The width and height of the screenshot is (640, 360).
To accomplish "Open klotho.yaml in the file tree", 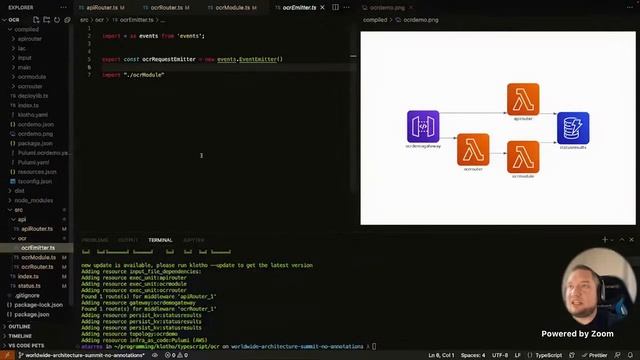I will pos(33,115).
